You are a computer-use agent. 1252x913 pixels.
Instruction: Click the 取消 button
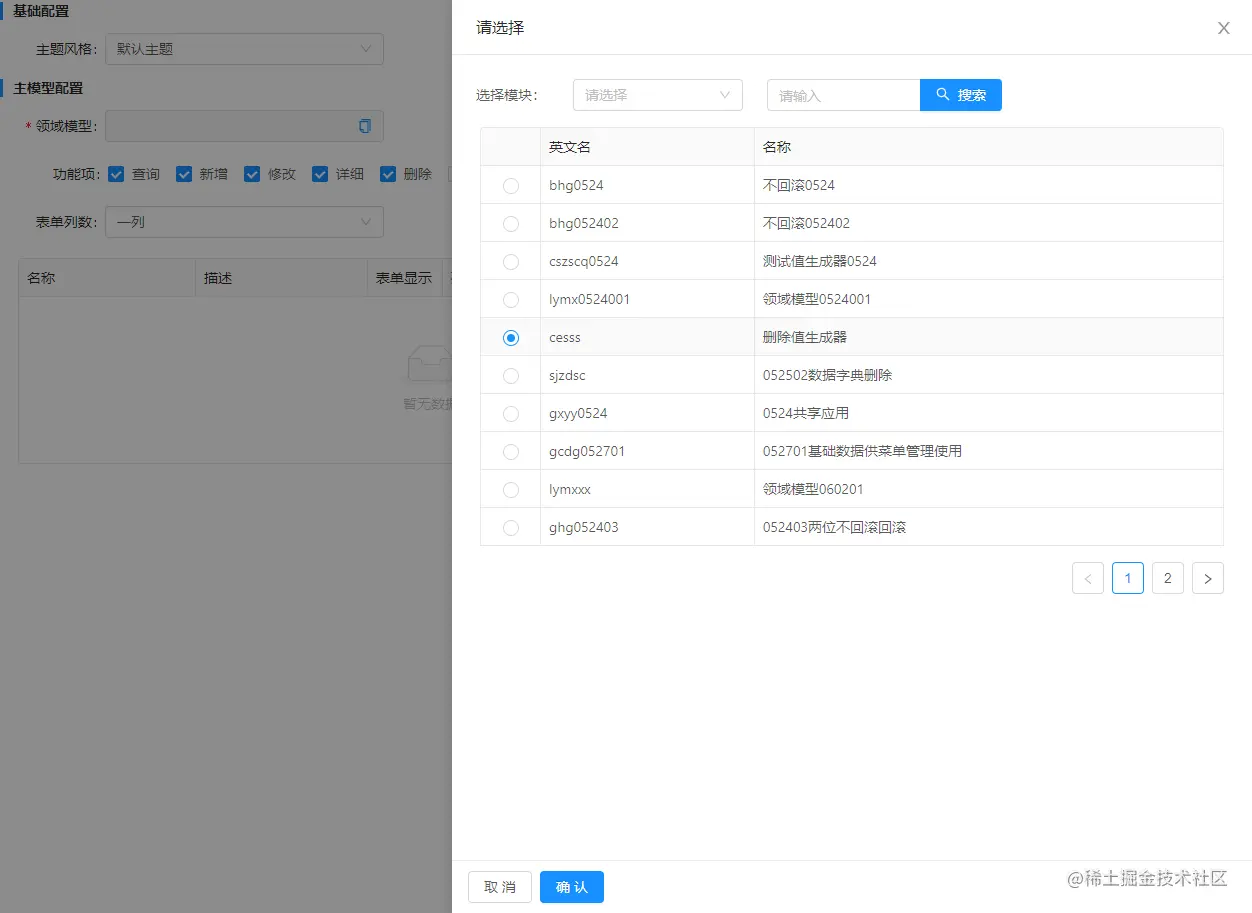point(500,887)
